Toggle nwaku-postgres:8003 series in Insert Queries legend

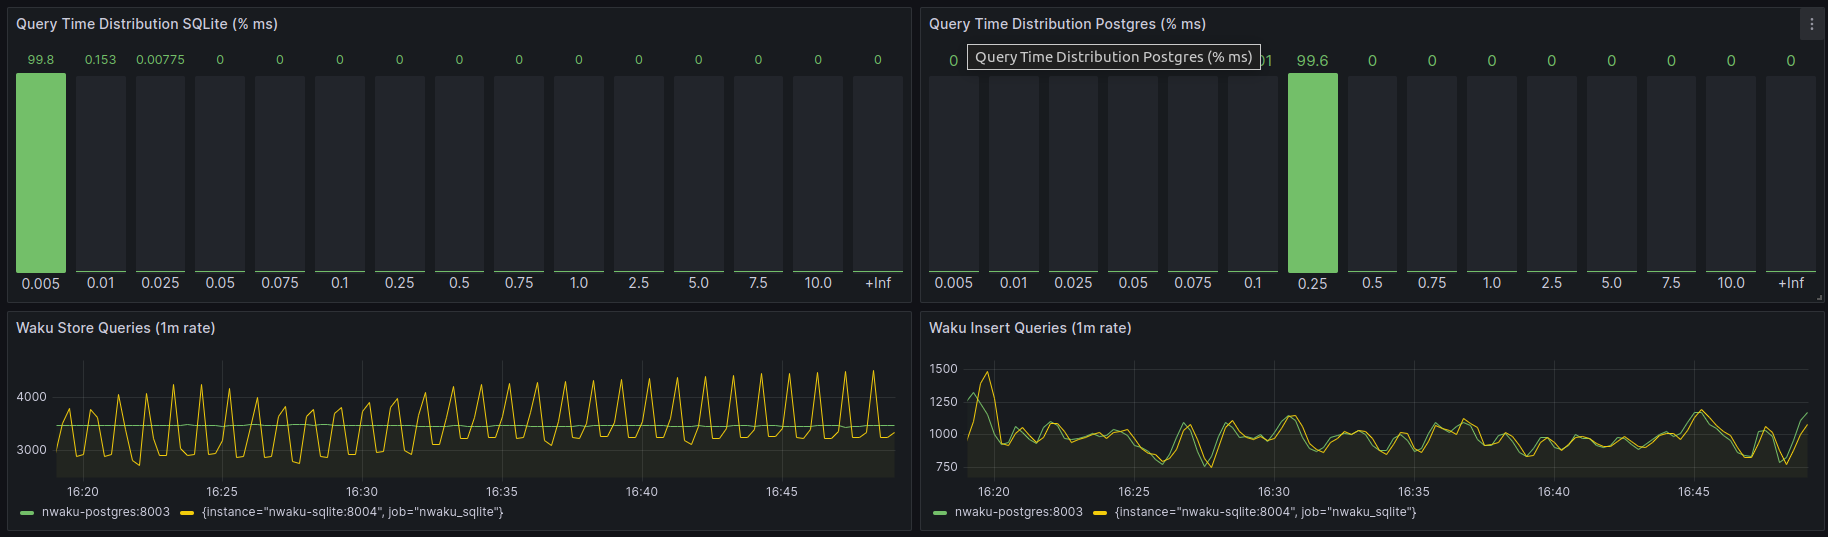(1018, 512)
